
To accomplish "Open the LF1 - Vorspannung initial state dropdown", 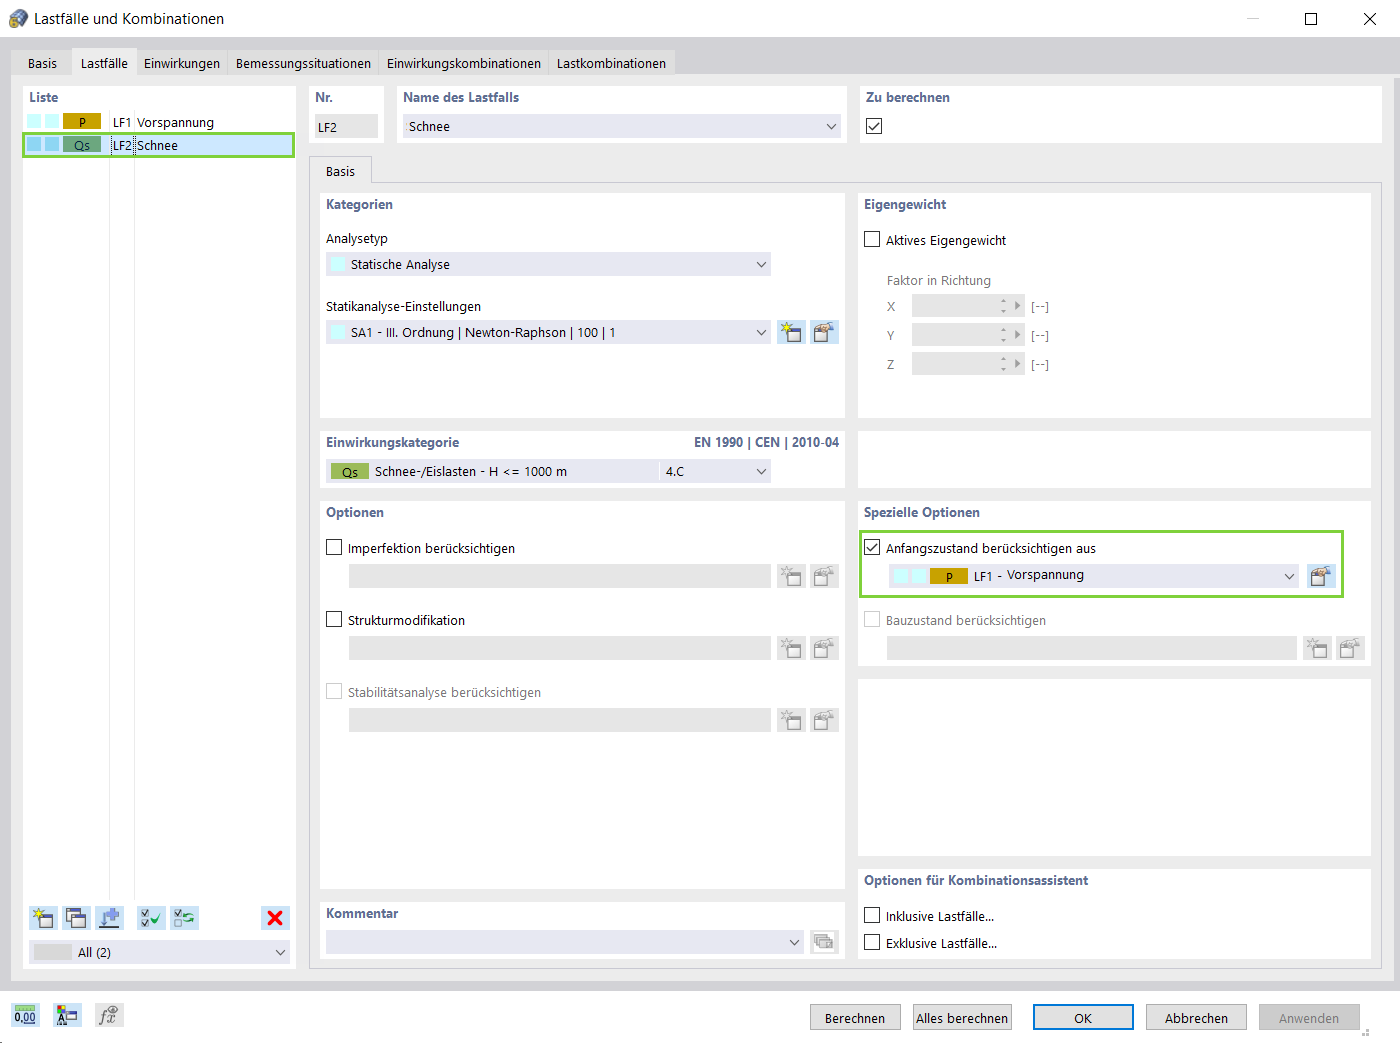I will 1289,576.
